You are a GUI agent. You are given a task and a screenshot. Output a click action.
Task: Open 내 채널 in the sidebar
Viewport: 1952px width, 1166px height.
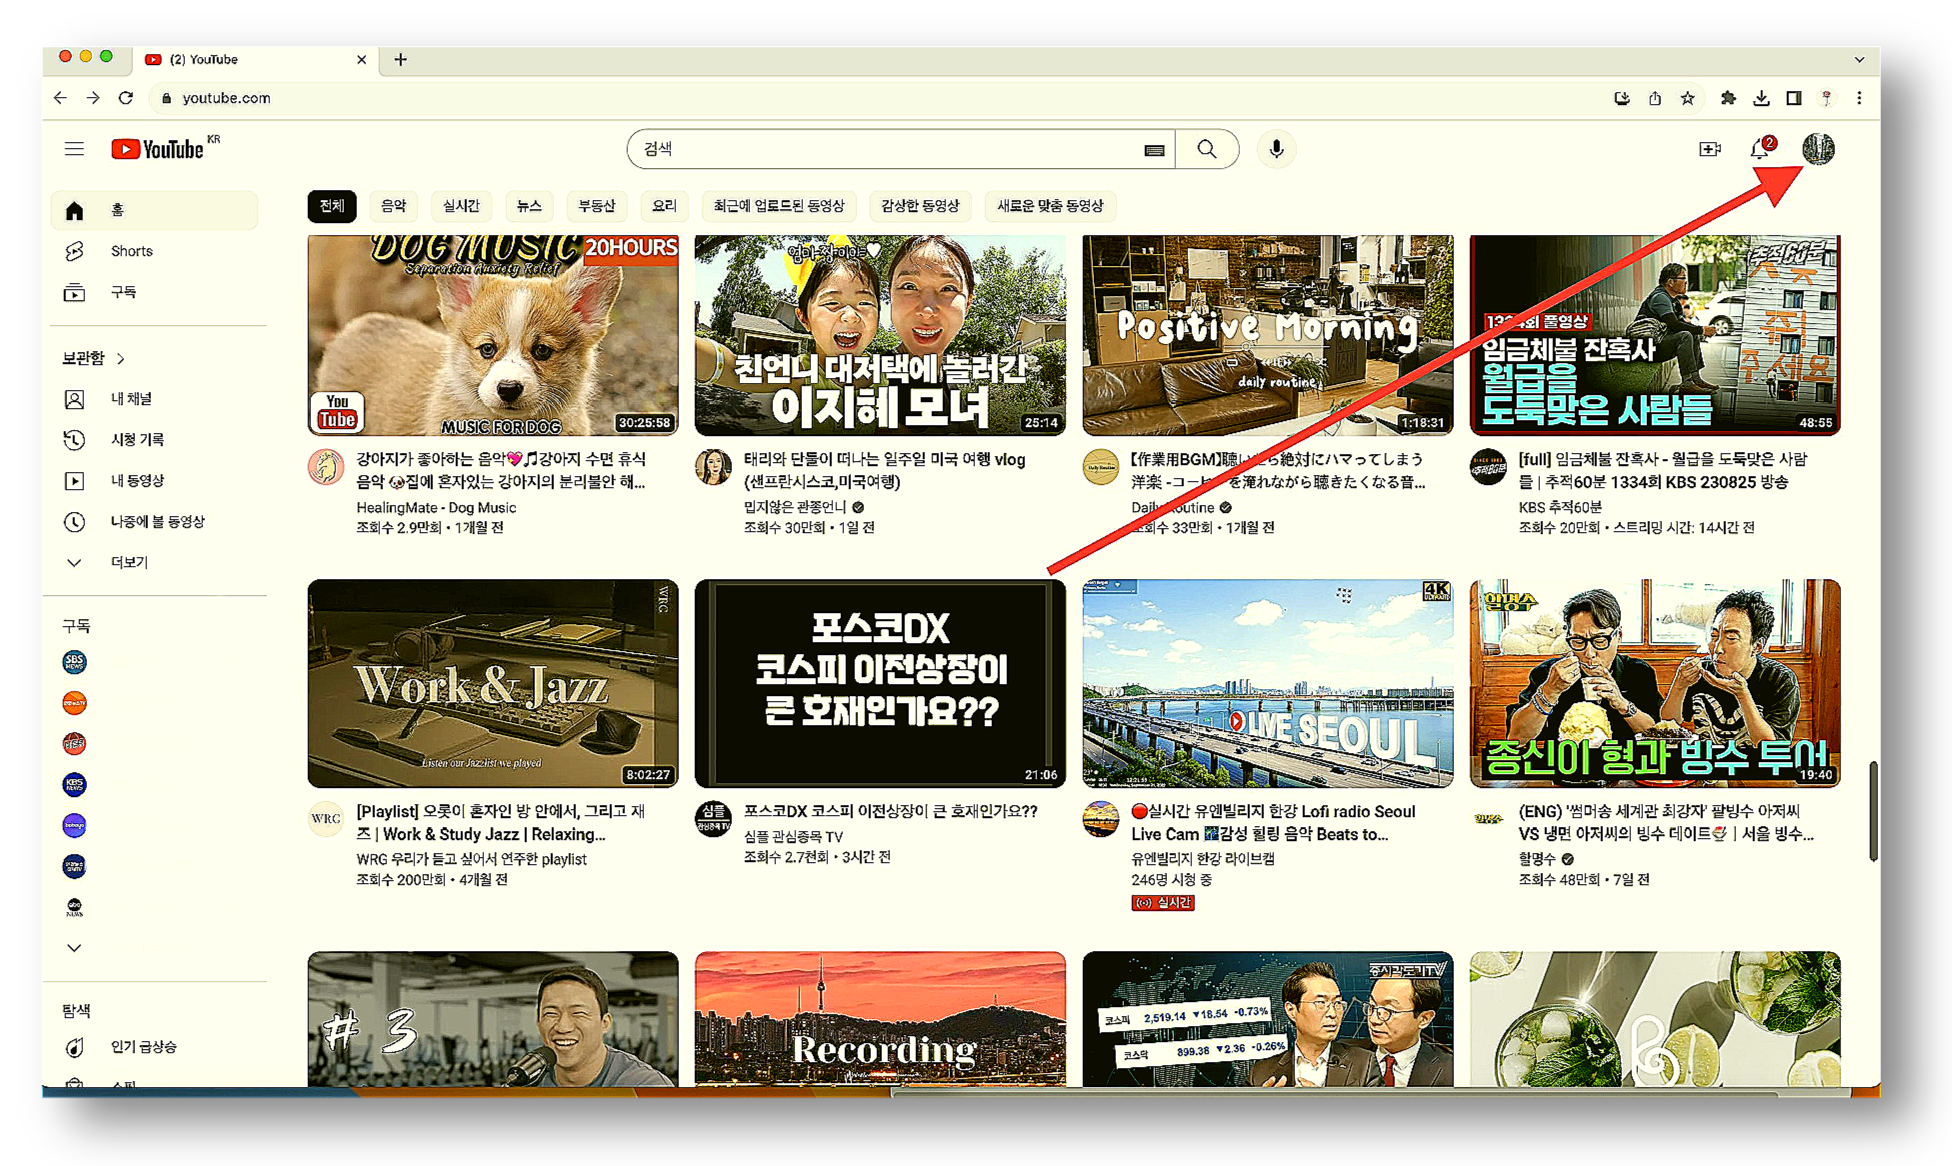click(x=154, y=399)
